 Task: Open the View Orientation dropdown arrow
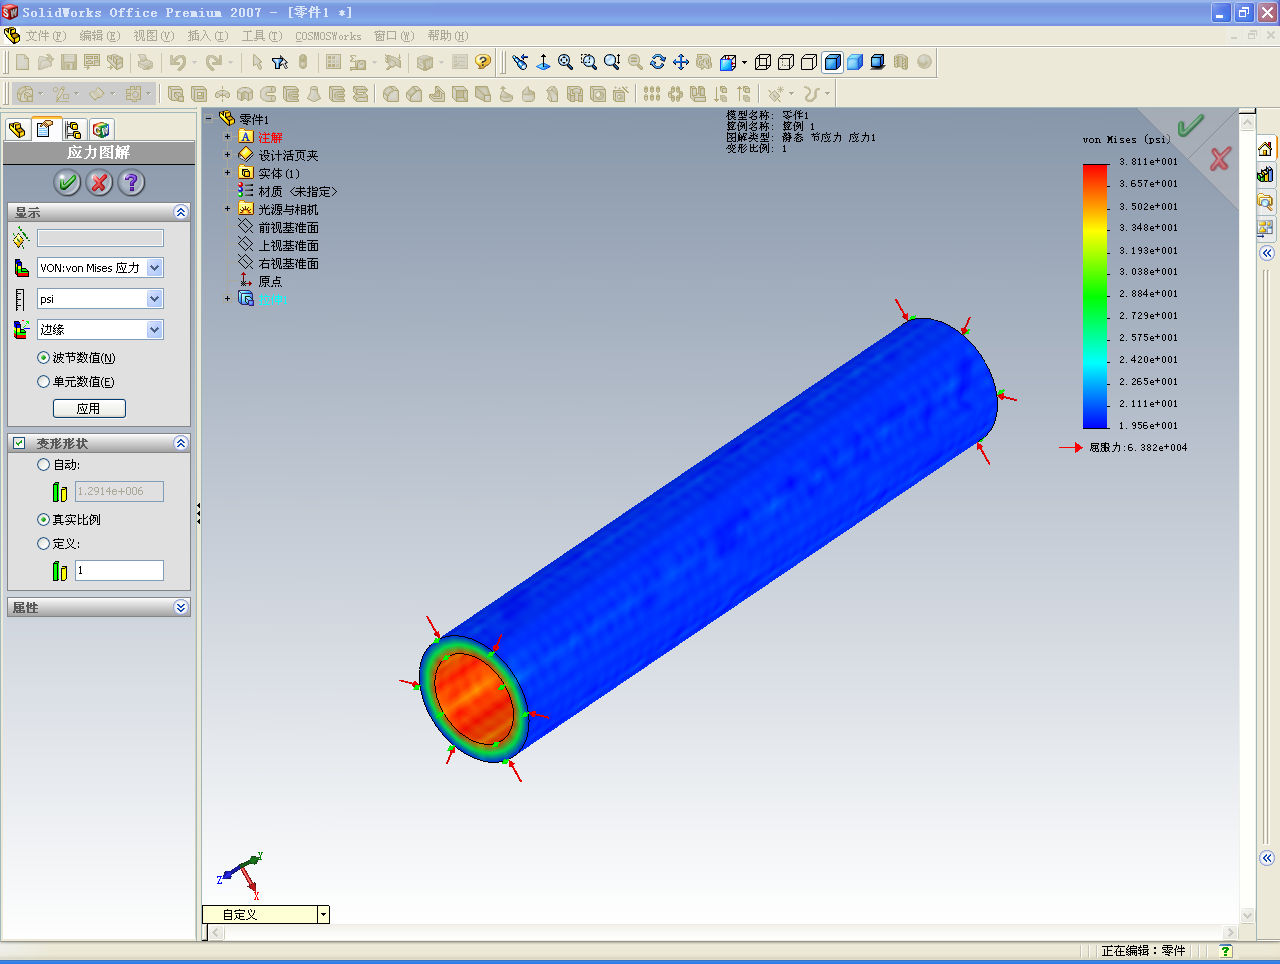point(745,62)
